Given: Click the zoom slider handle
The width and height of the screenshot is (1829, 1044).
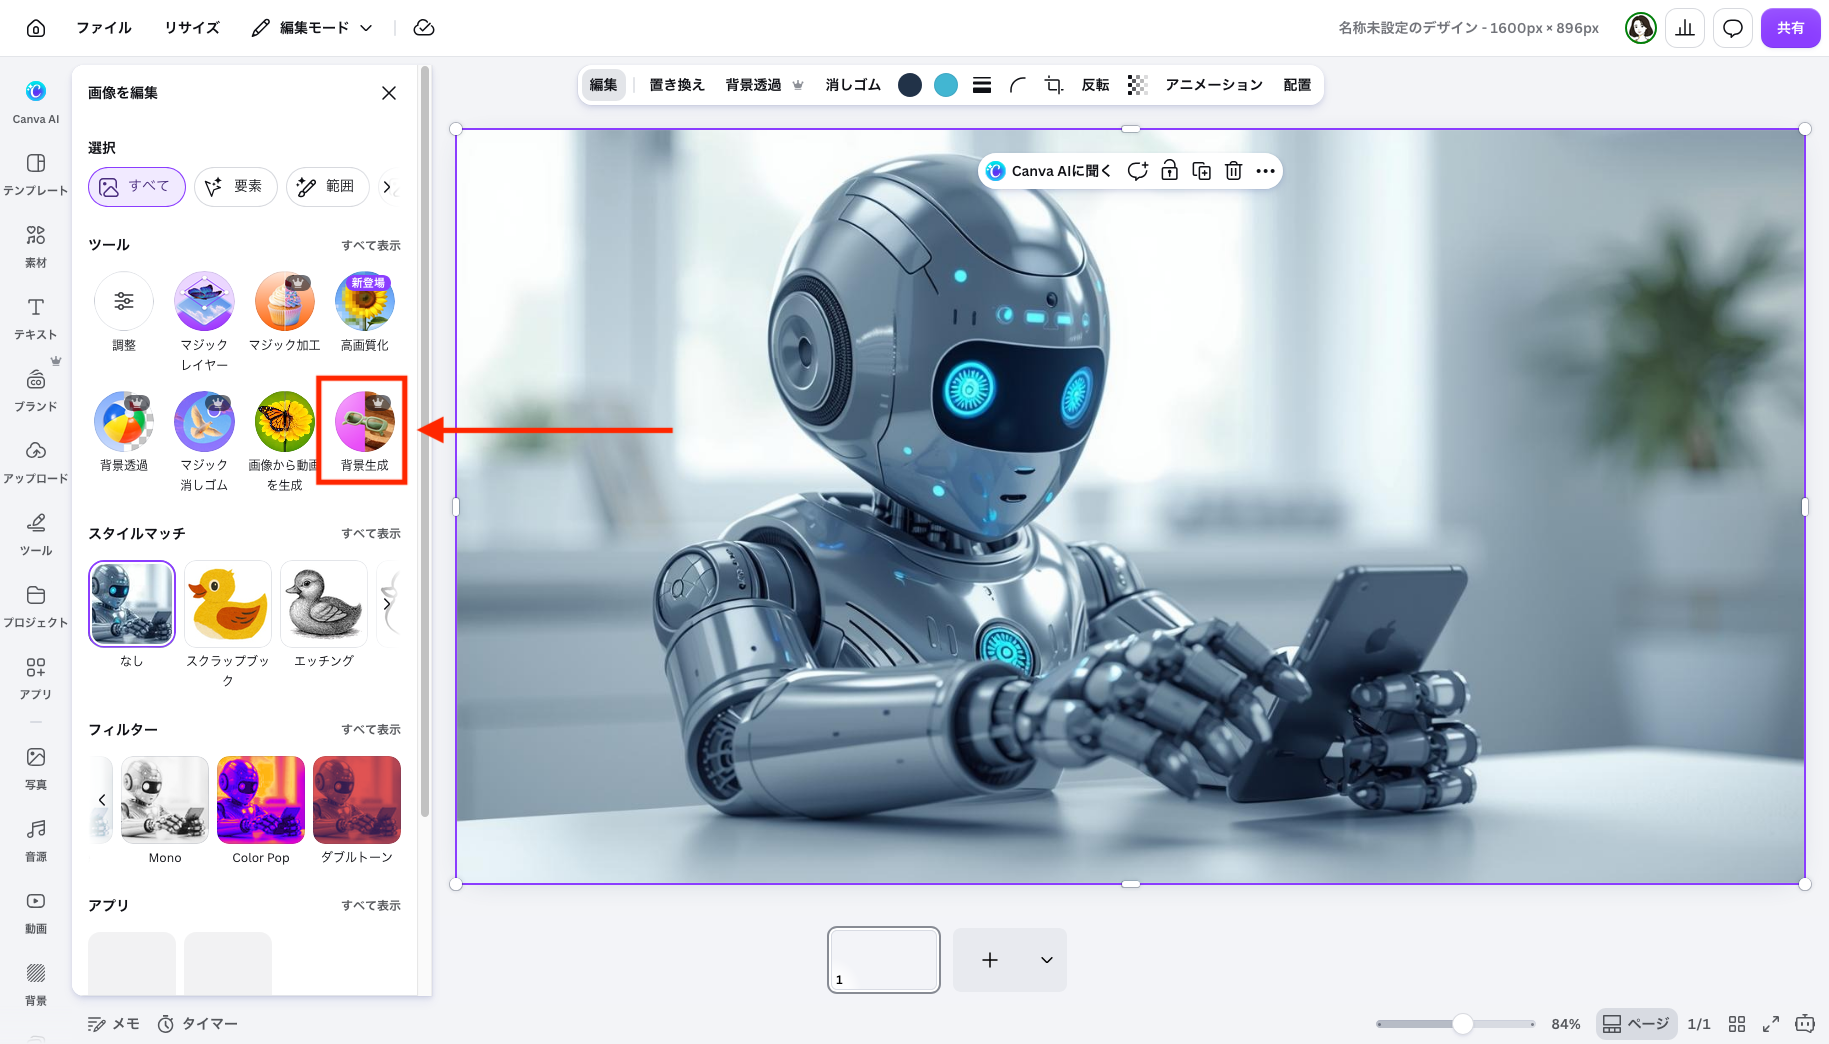Looking at the screenshot, I should 1462,1024.
